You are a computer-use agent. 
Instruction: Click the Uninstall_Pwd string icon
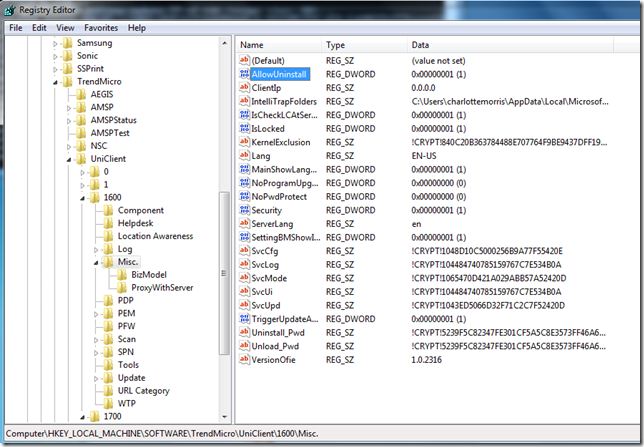pos(244,332)
